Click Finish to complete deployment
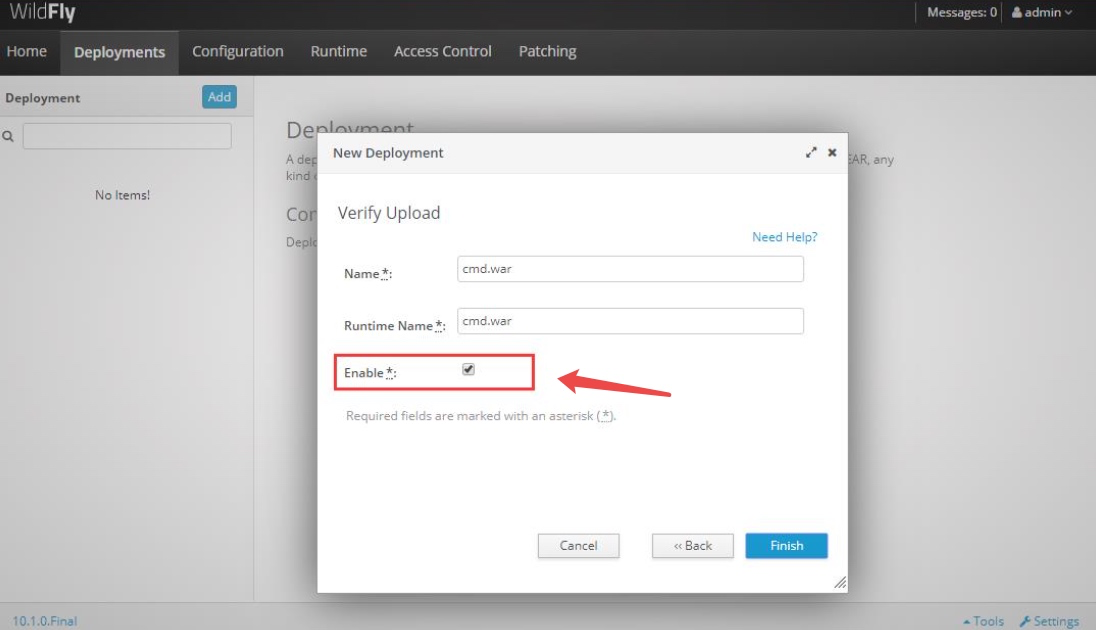 (786, 545)
